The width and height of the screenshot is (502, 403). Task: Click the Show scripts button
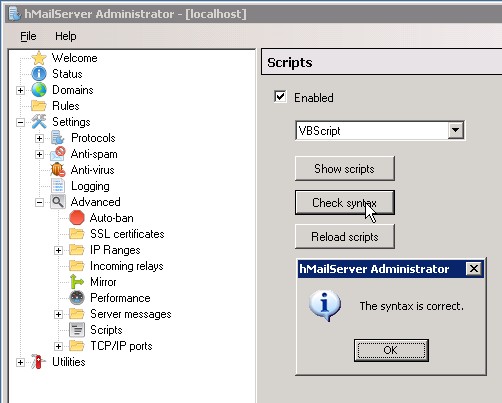coord(345,169)
